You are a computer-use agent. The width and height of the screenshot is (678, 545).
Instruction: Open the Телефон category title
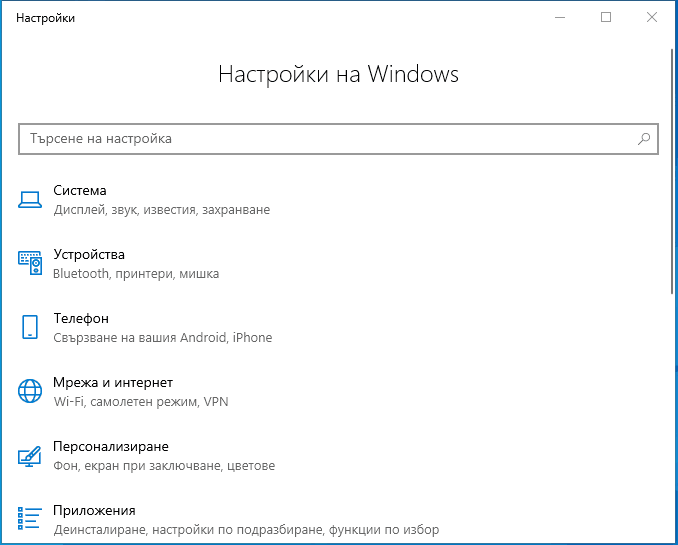[81, 318]
